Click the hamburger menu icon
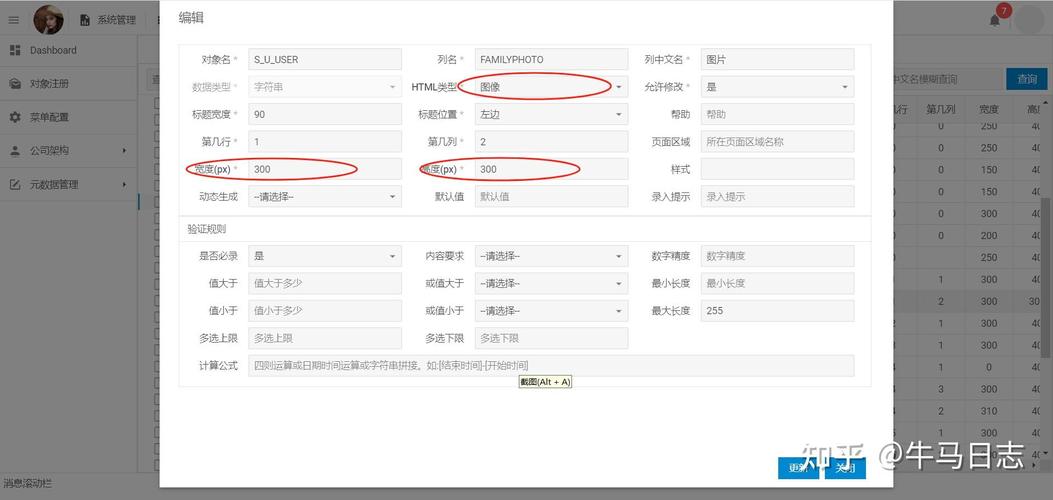1053x500 pixels. click(x=14, y=19)
